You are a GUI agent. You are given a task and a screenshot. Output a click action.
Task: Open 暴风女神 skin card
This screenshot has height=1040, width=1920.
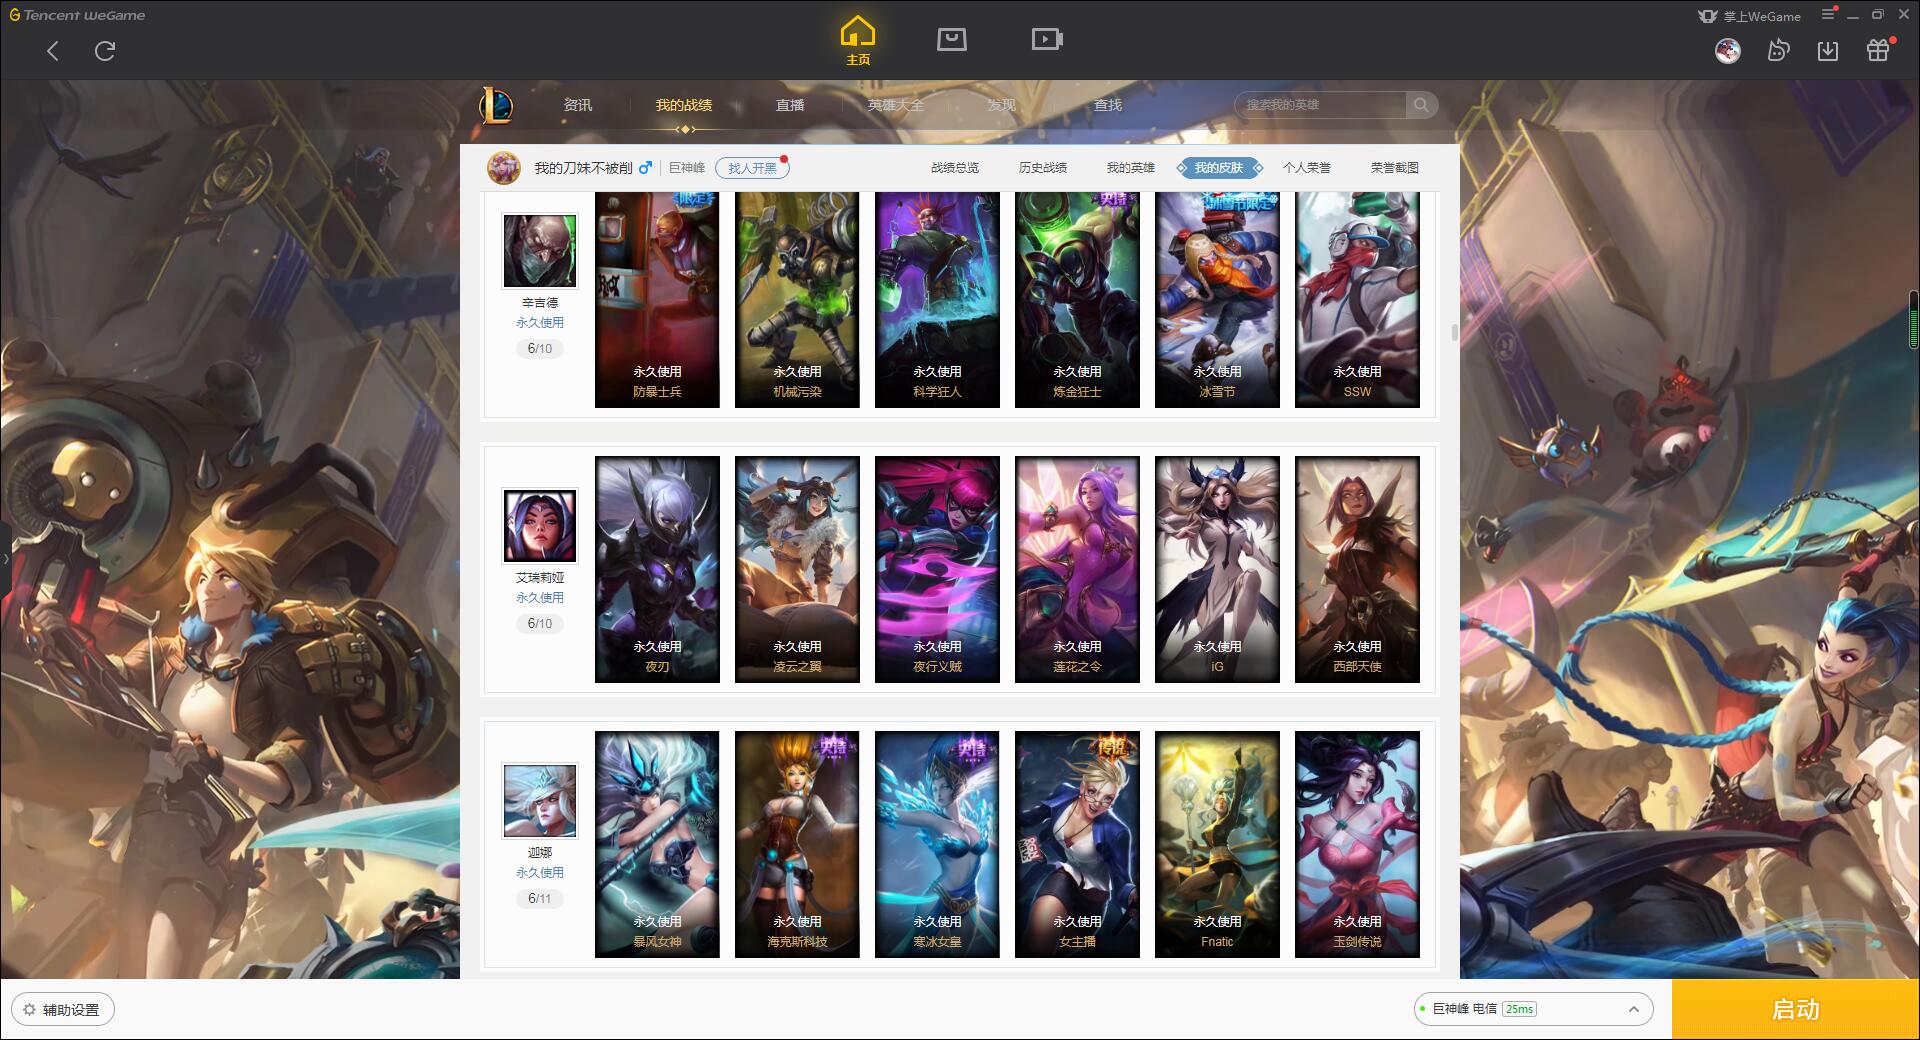pyautogui.click(x=657, y=845)
